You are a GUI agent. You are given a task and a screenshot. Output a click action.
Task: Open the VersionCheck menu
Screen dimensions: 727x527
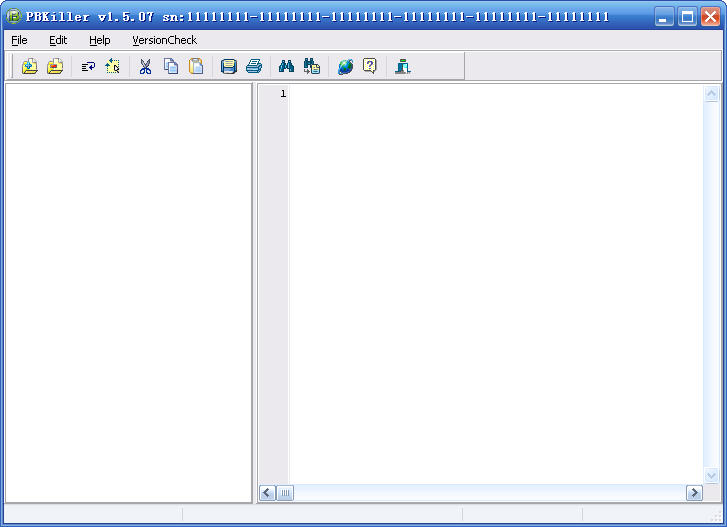click(x=164, y=40)
